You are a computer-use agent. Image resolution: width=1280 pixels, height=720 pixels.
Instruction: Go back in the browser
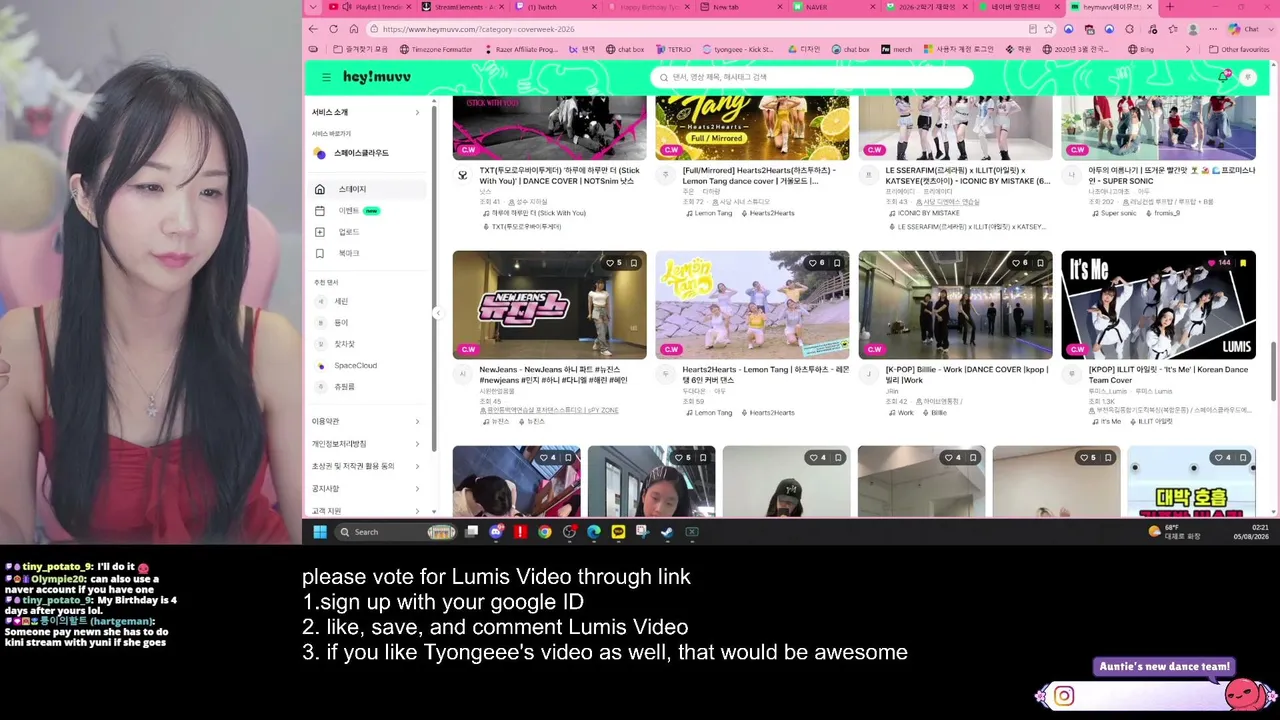pyautogui.click(x=313, y=29)
